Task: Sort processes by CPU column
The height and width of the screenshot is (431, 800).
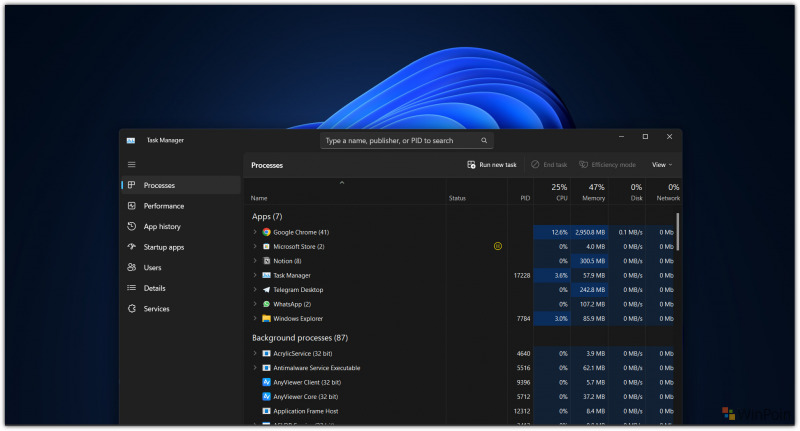Action: pyautogui.click(x=552, y=192)
